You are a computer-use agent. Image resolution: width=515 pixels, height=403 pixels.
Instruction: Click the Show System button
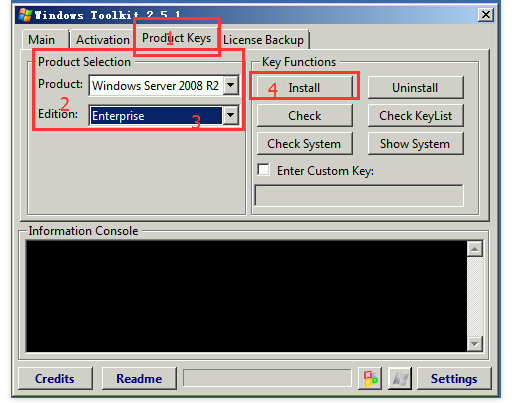(x=415, y=144)
